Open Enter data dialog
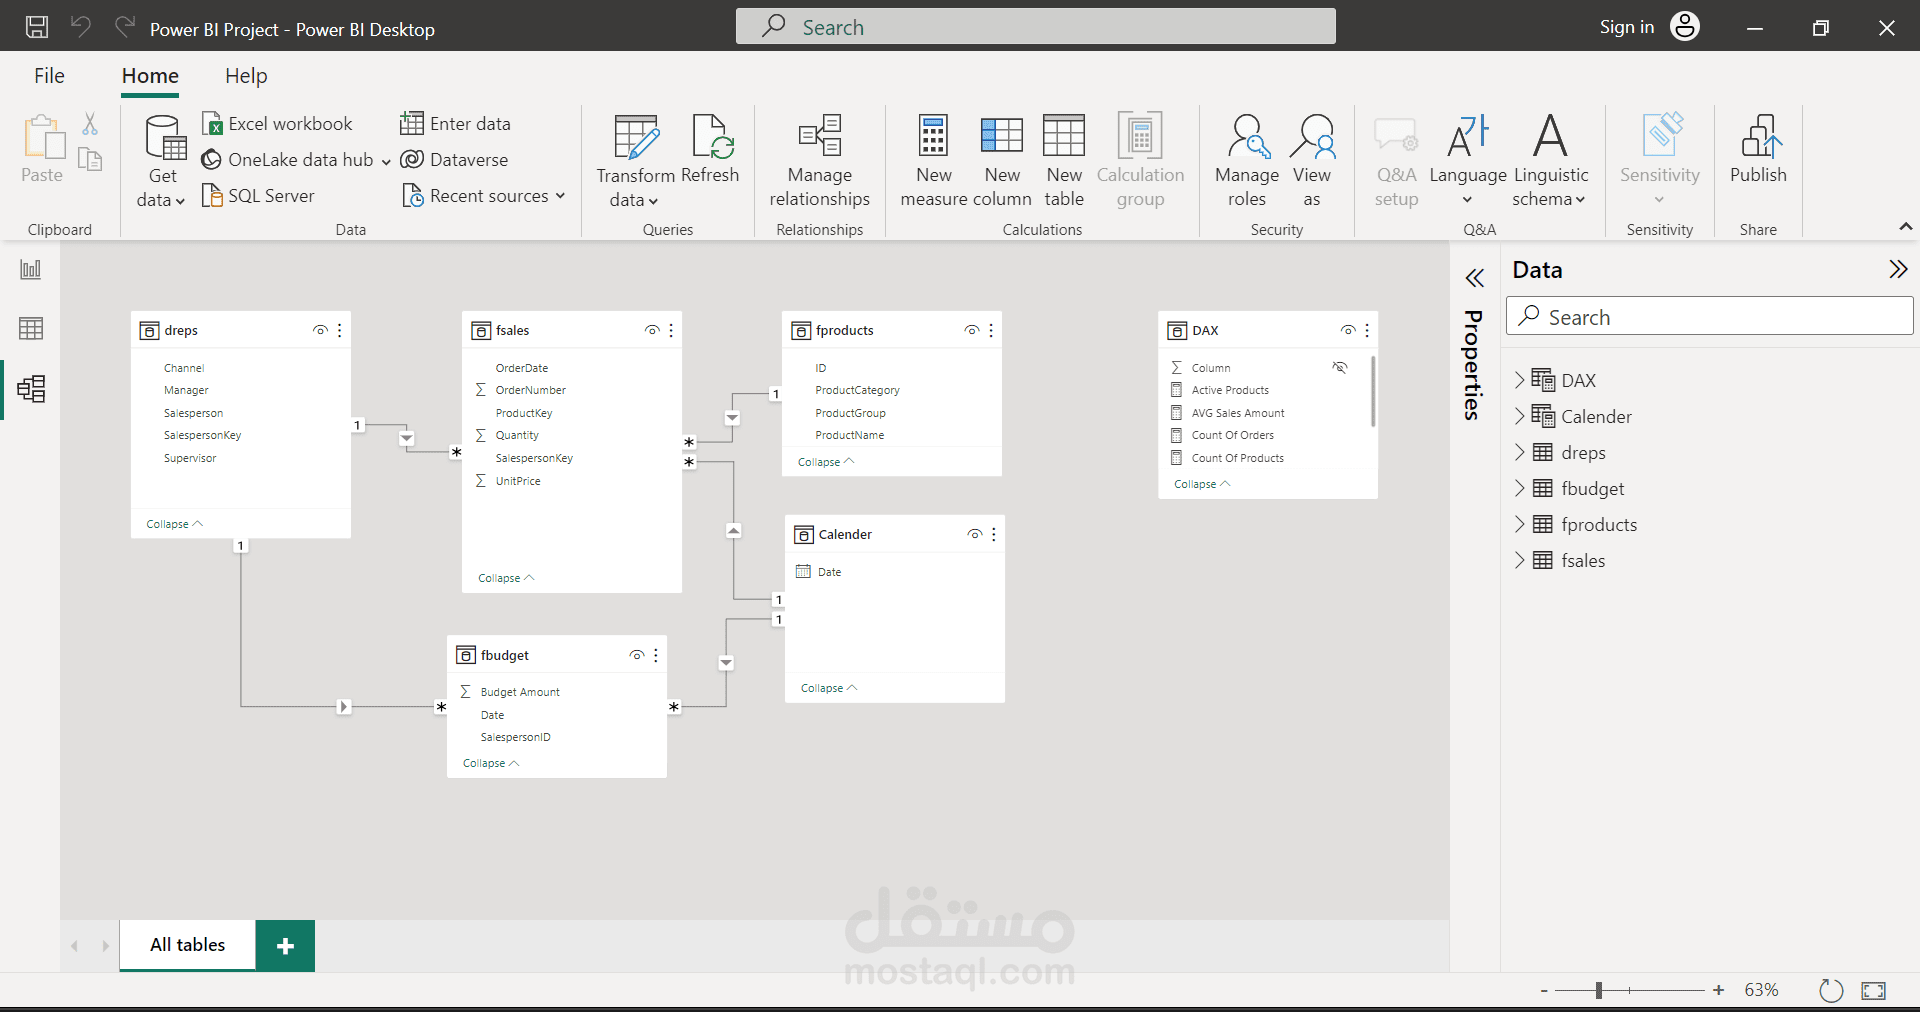Viewport: 1920px width, 1012px height. click(455, 123)
